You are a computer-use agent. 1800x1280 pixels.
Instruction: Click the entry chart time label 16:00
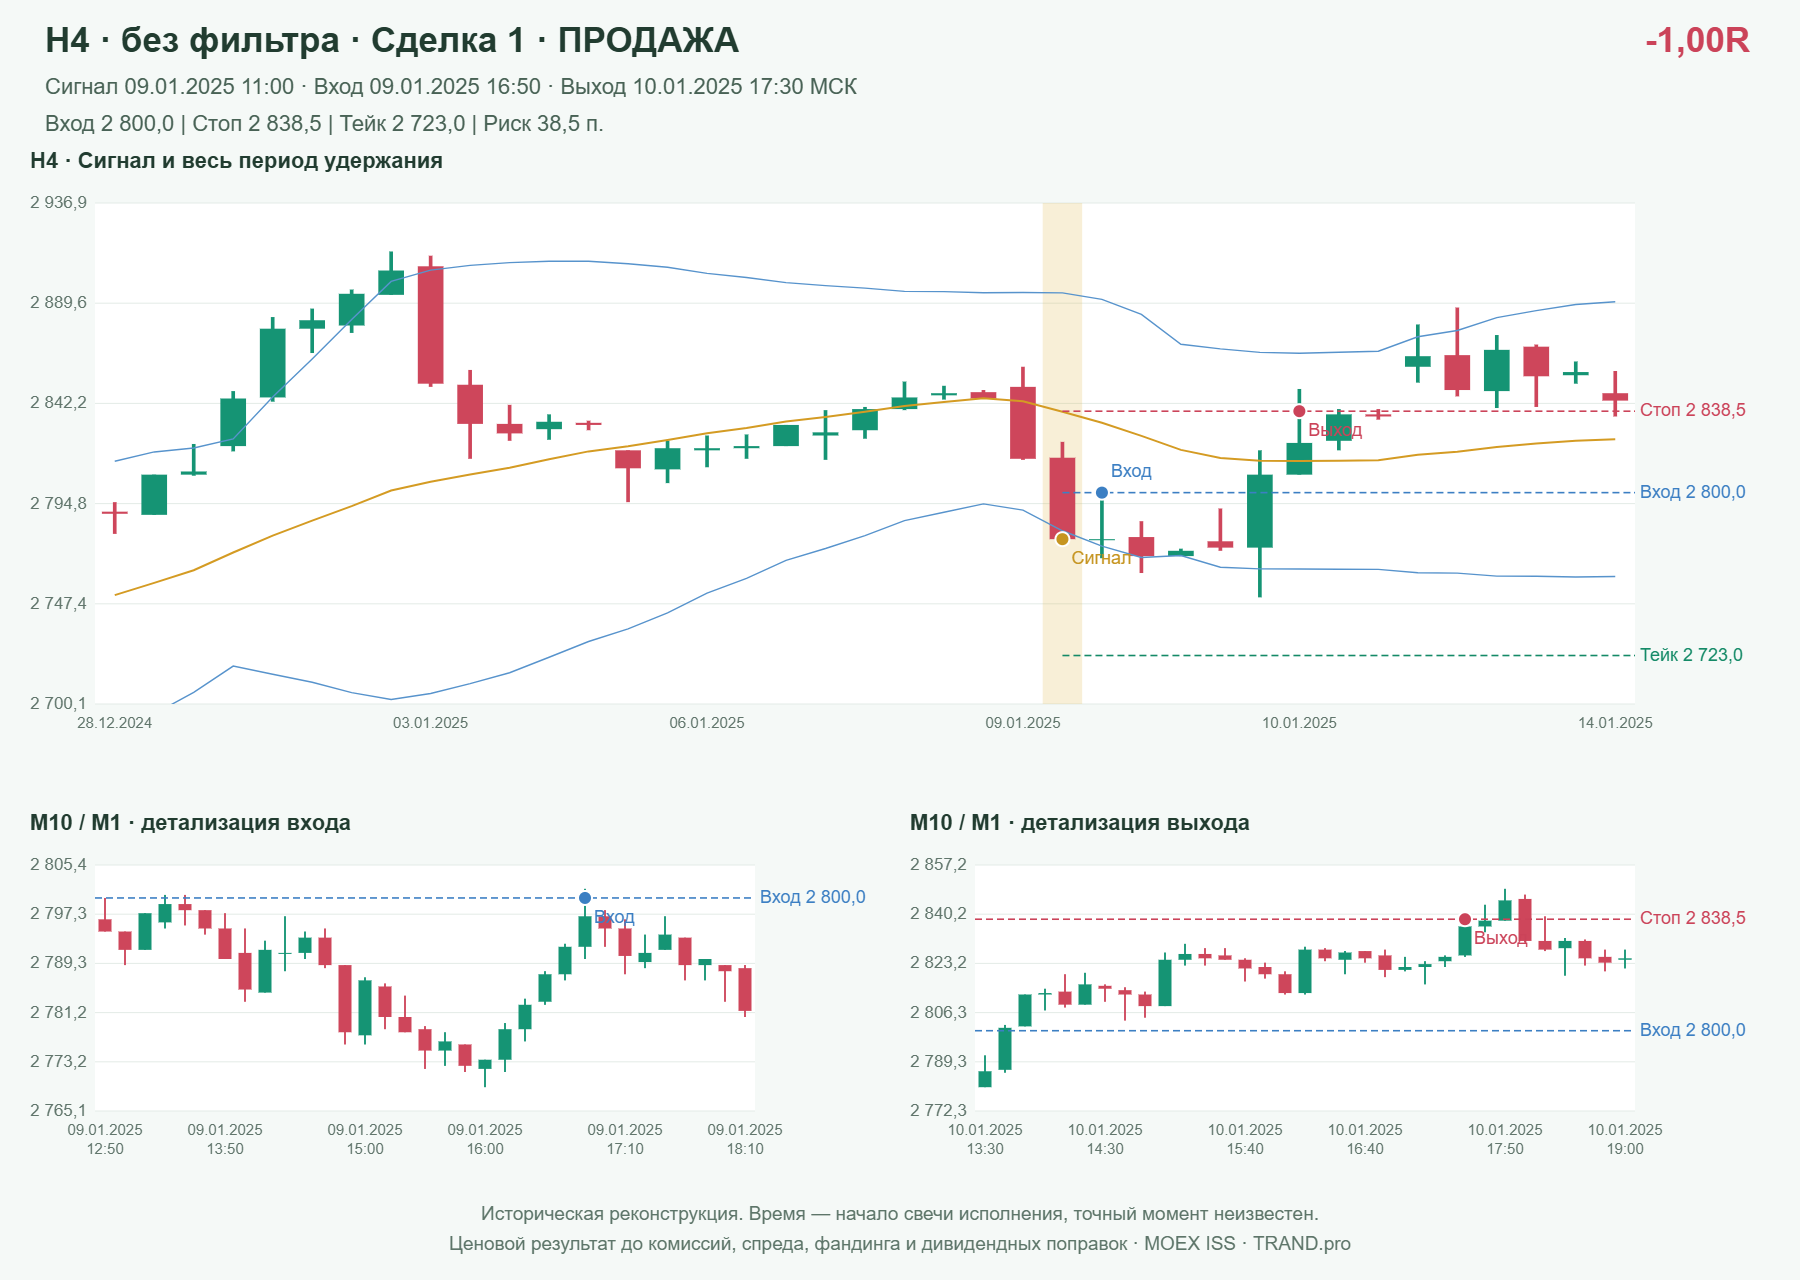click(485, 1149)
